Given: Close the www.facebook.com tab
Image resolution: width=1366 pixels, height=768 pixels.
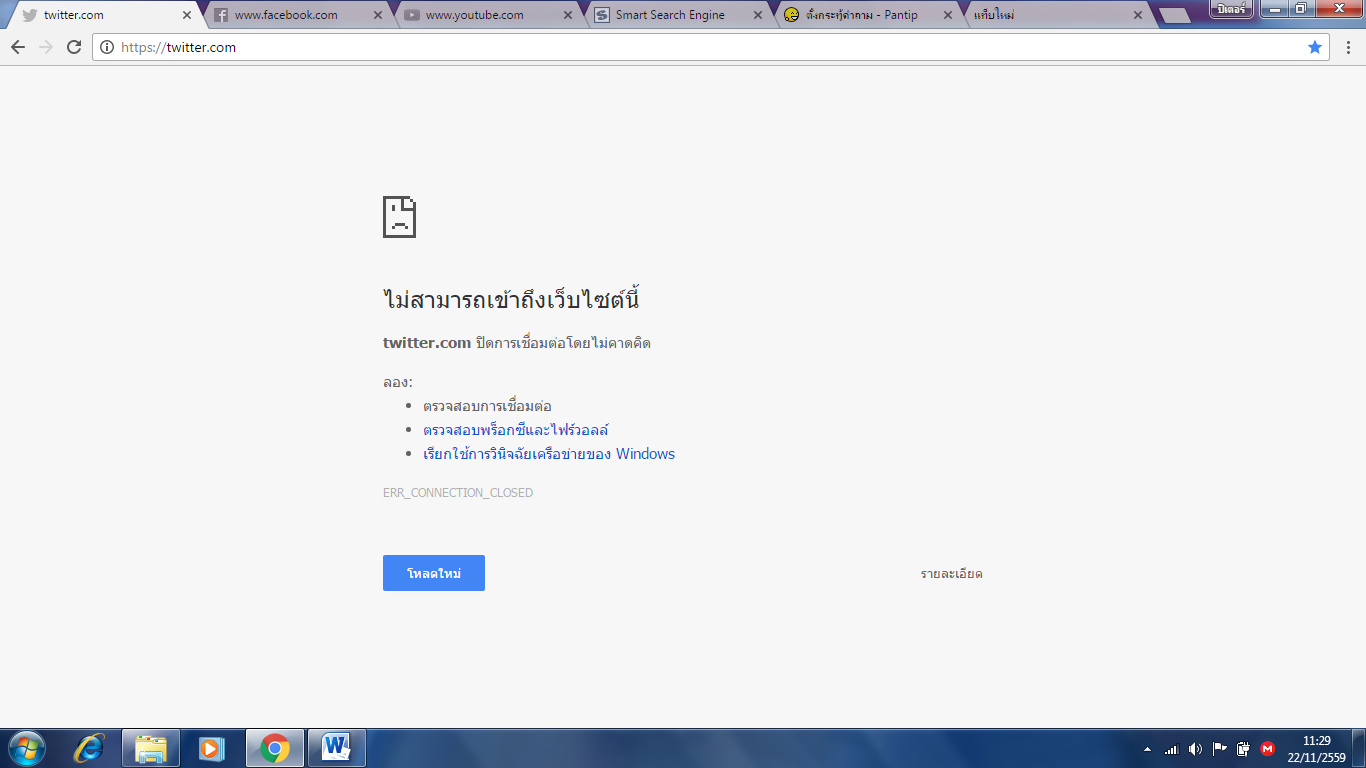Looking at the screenshot, I should click(x=378, y=15).
